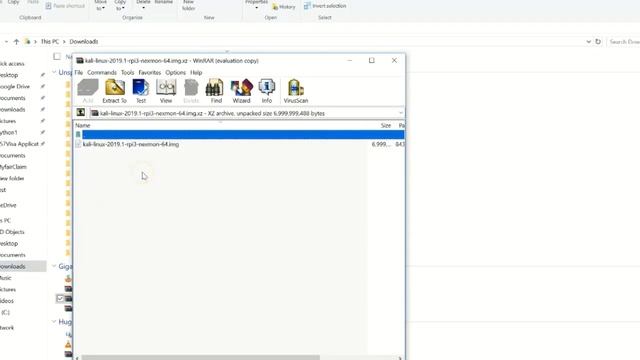Viewport: 640px width, 360px height.
Task: Open the Commands menu in WinRAR
Action: 102,73
